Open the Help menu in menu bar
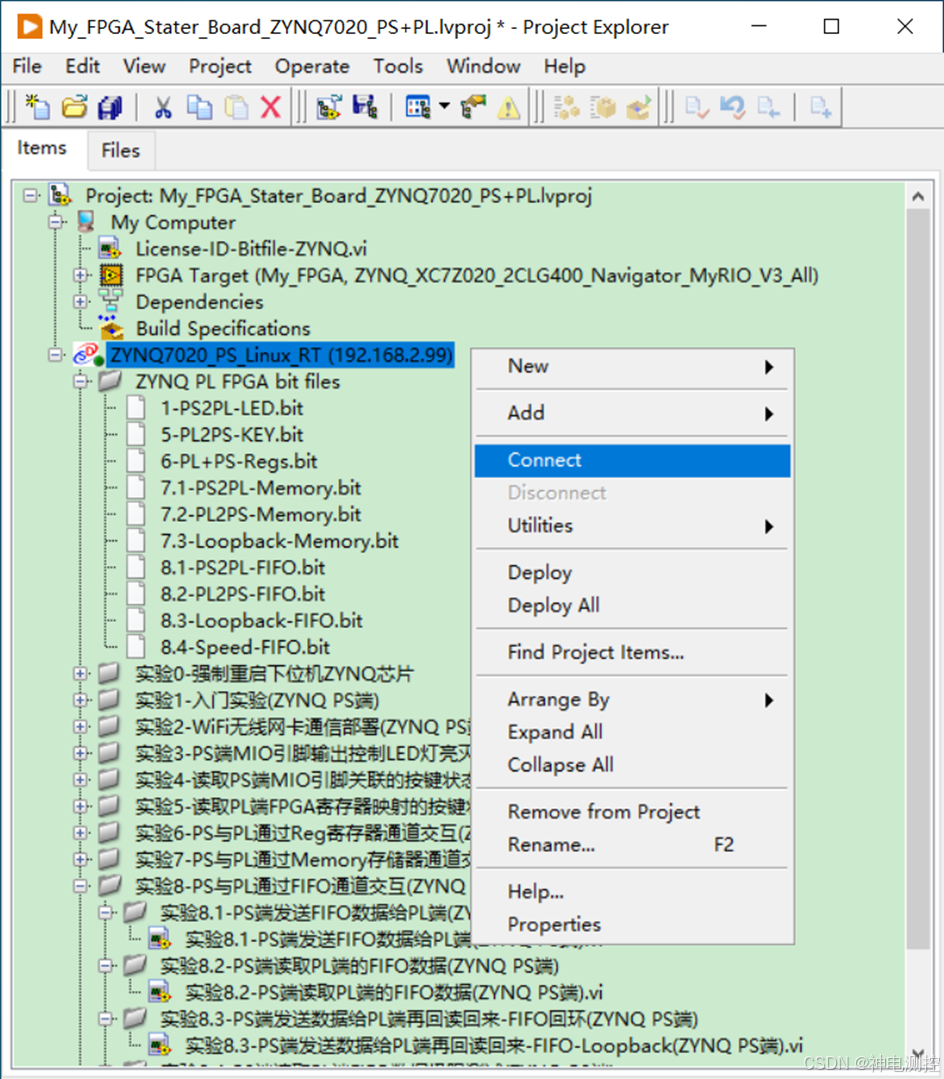The height and width of the screenshot is (1079, 944). pyautogui.click(x=564, y=66)
